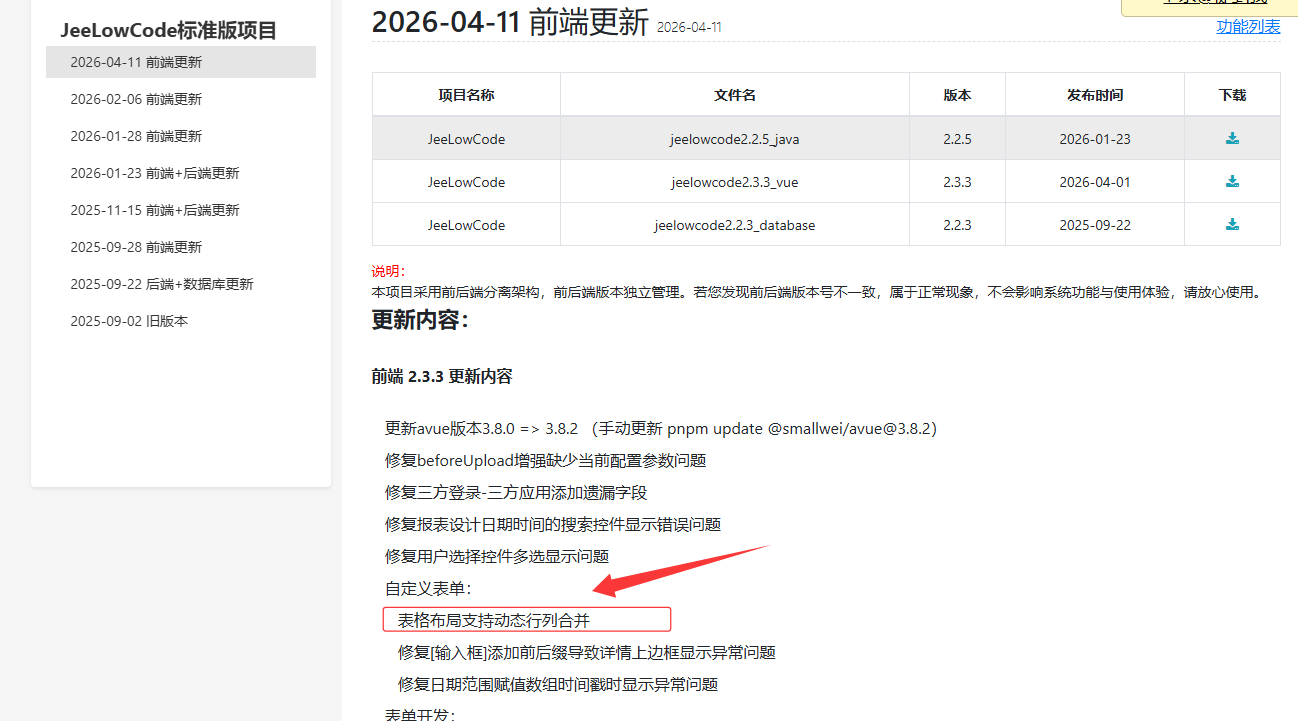
Task: Open the 2025-11-15 前端+后端更新 entry
Action: pyautogui.click(x=155, y=210)
